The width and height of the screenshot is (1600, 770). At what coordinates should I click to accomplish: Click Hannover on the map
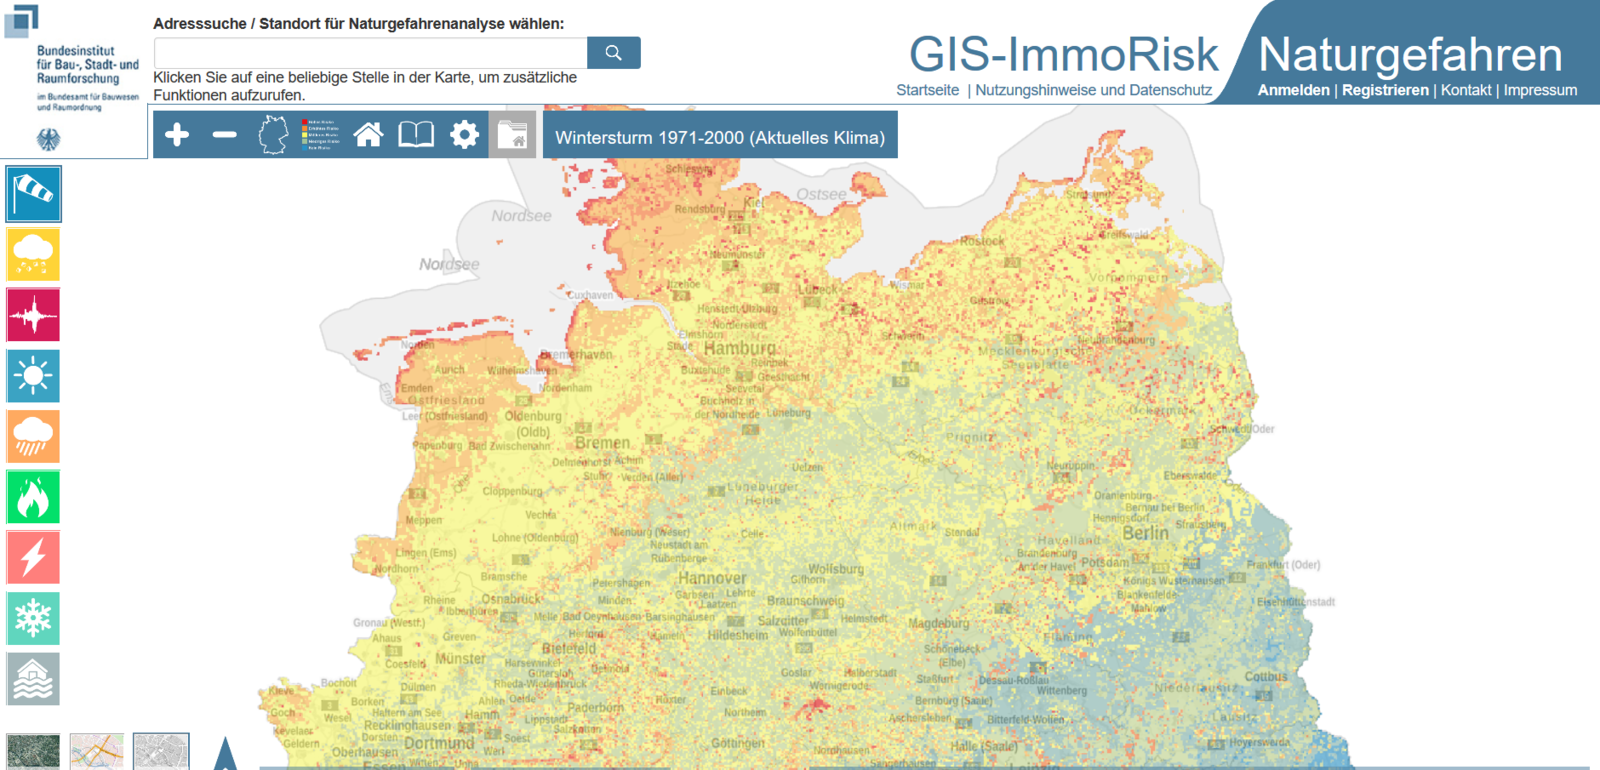[x=712, y=578]
